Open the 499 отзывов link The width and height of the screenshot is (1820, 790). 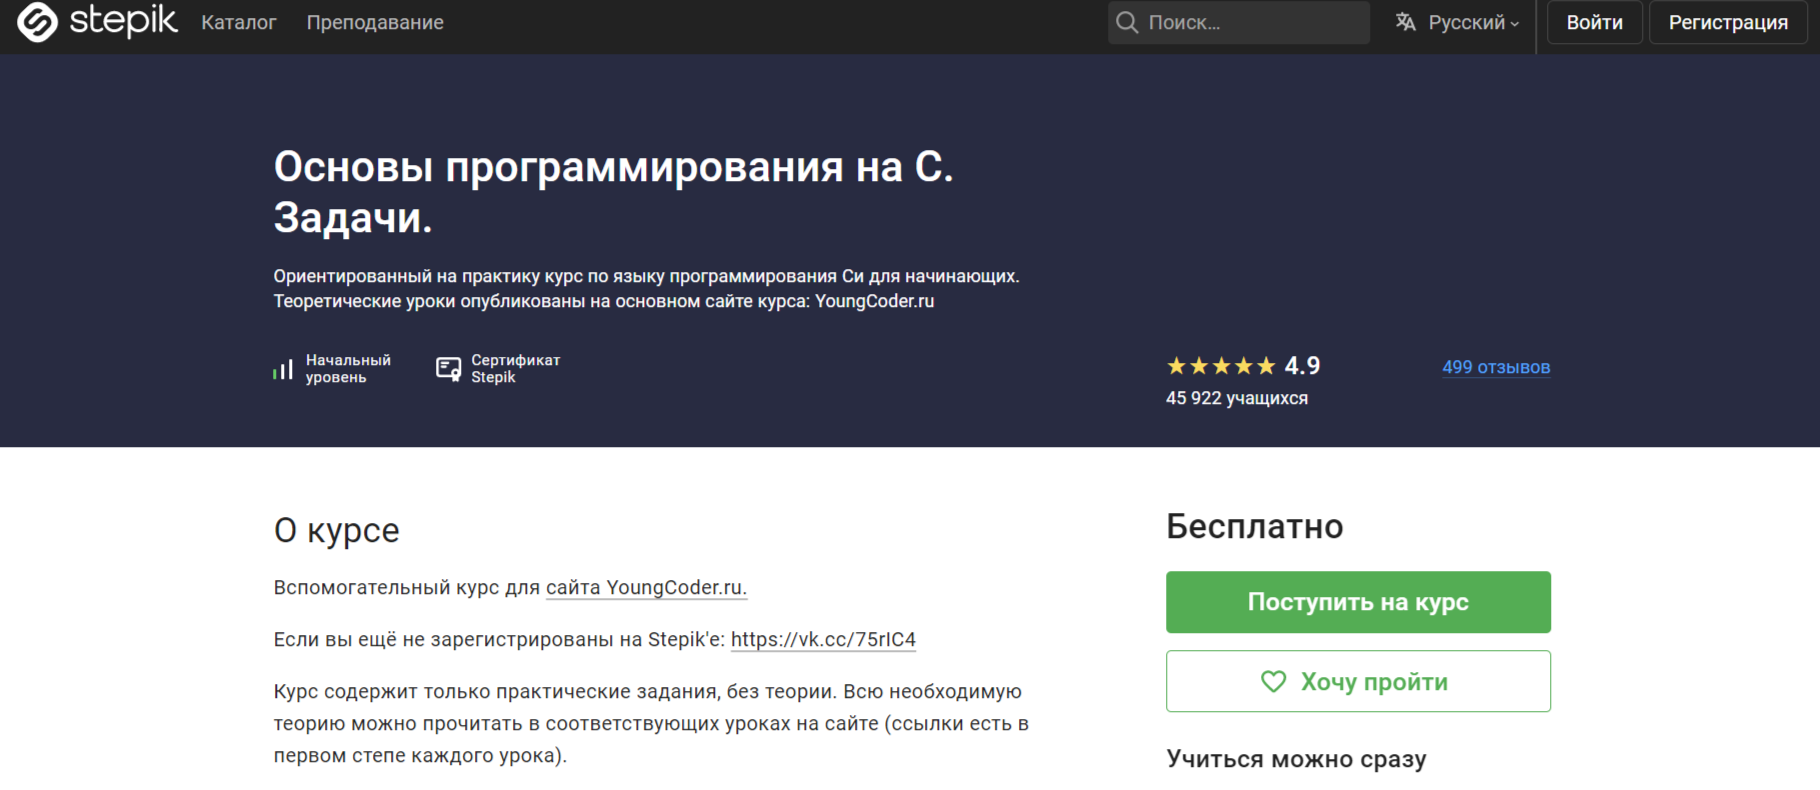point(1496,367)
